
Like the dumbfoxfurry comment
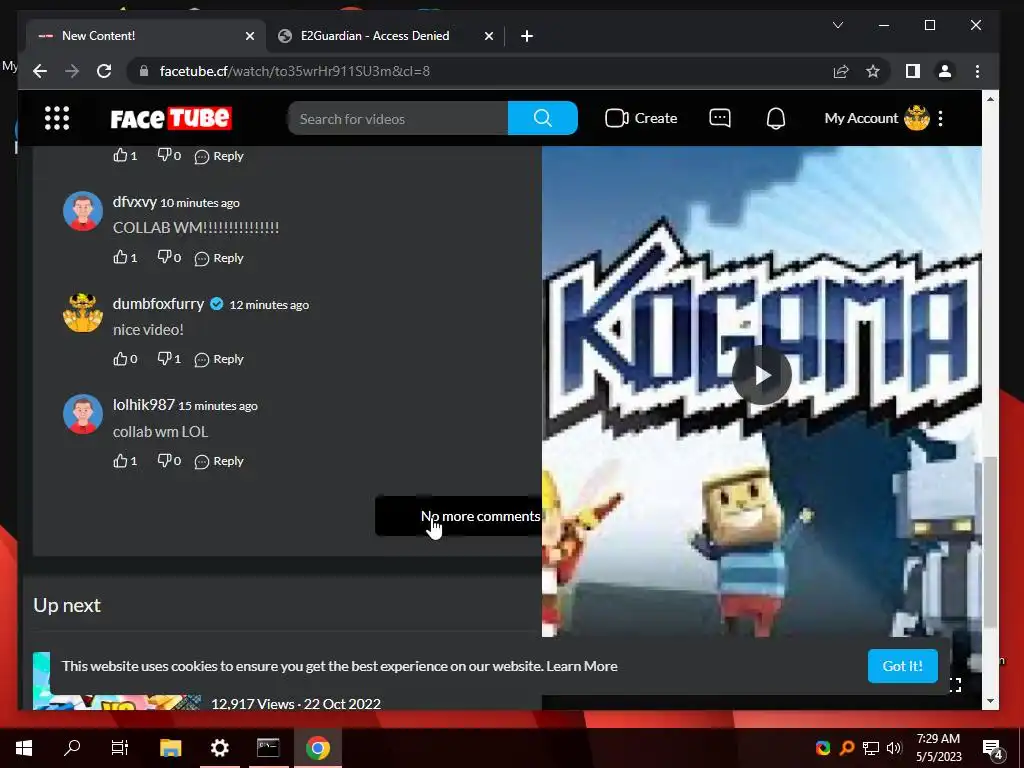pyautogui.click(x=125, y=359)
